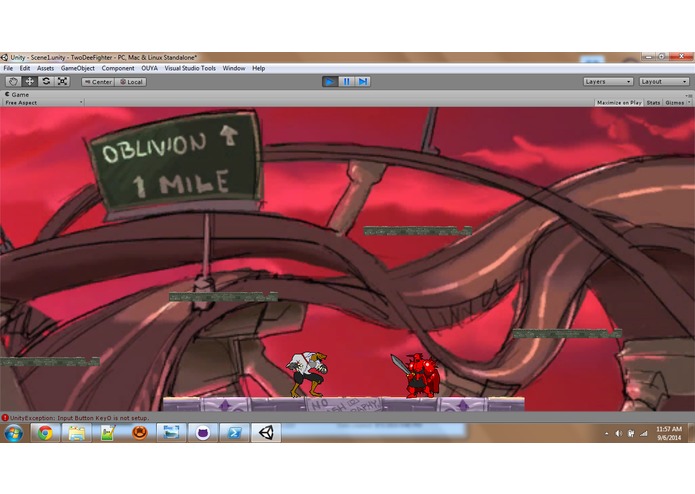Toggle Maximize on Play
Image resolution: width=695 pixels, height=494 pixels.
tap(619, 103)
